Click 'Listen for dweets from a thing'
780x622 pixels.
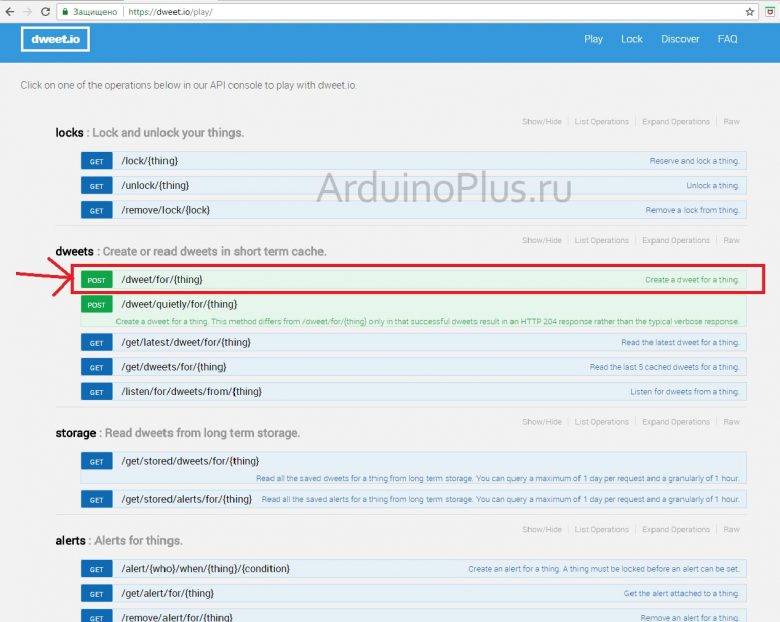685,392
